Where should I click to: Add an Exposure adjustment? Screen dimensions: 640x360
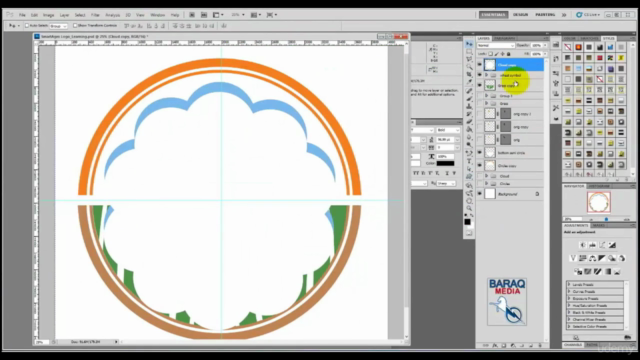coord(612,245)
